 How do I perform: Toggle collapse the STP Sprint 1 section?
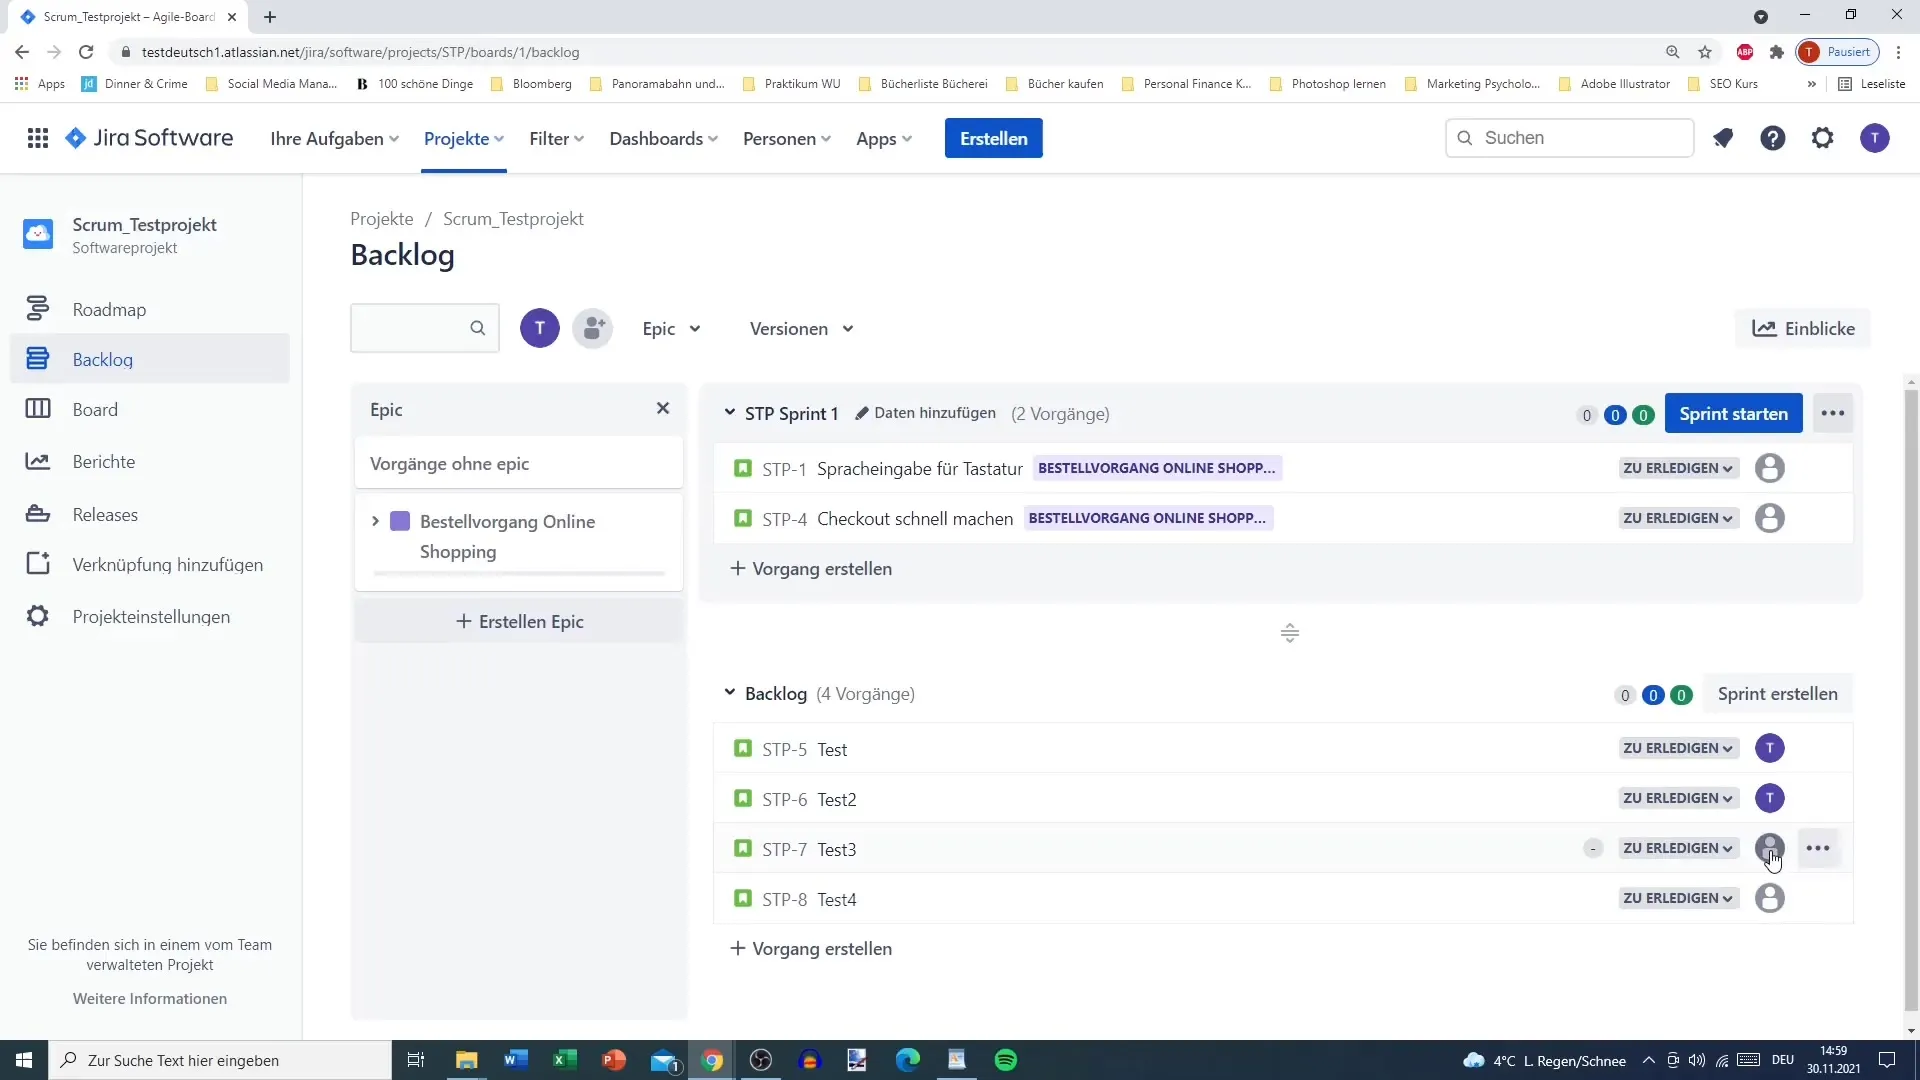point(731,413)
